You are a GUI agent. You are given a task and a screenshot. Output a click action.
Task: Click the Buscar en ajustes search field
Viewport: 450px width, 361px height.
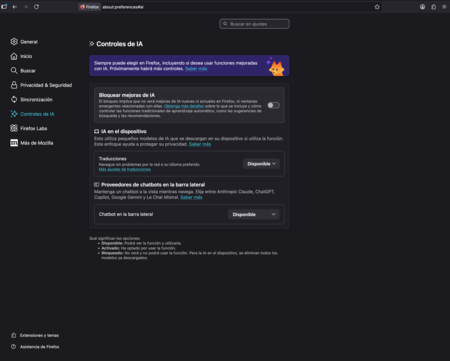pos(254,24)
